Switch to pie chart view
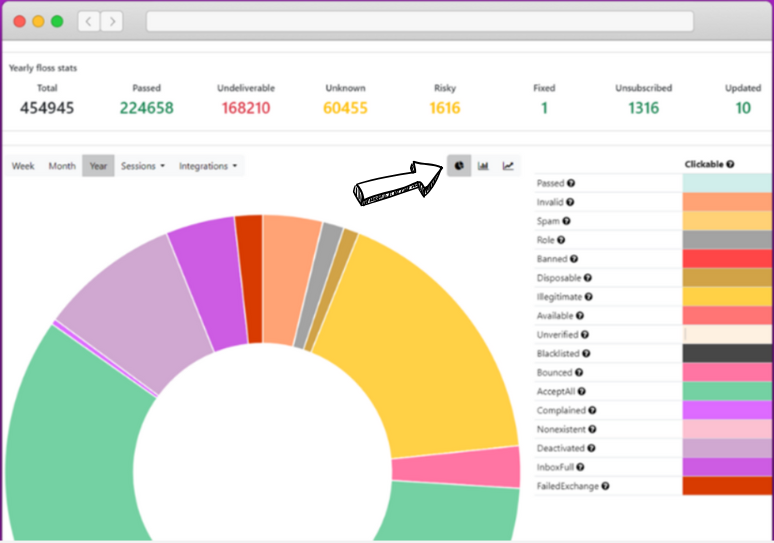The width and height of the screenshot is (774, 543). [459, 166]
